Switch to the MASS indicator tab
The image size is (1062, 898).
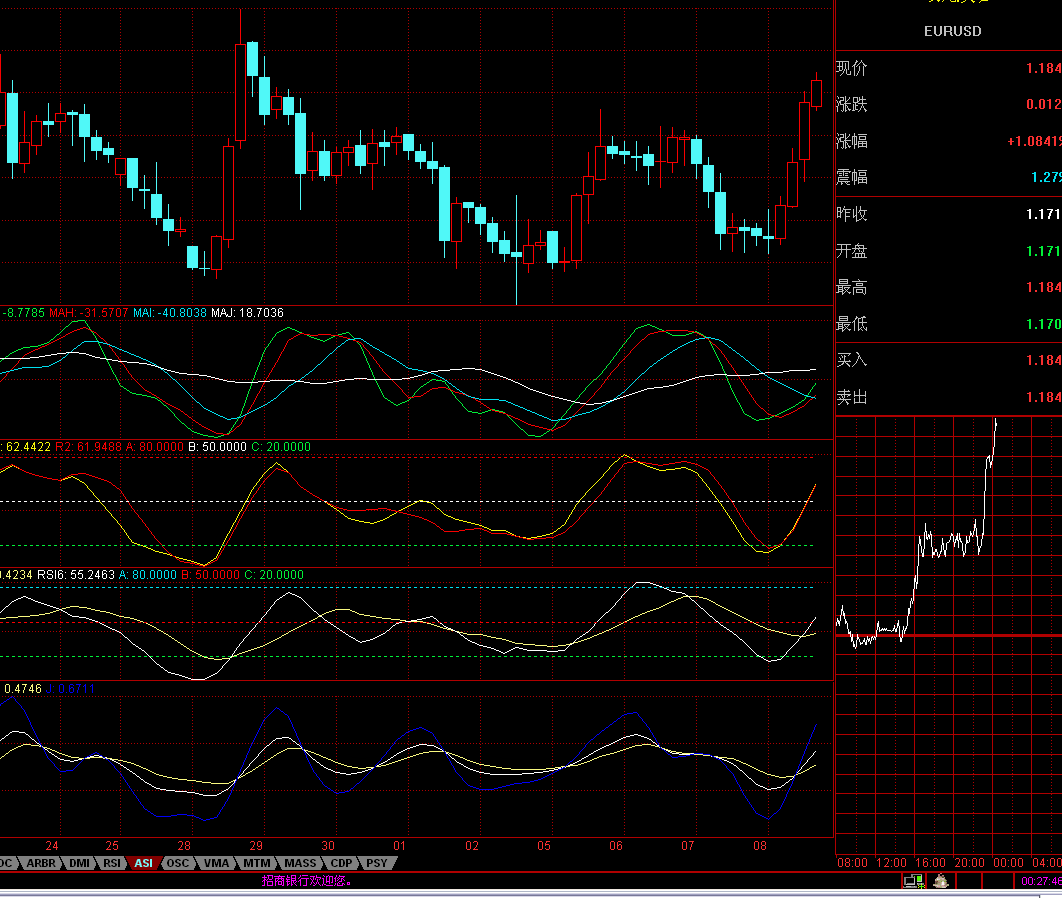pos(300,863)
